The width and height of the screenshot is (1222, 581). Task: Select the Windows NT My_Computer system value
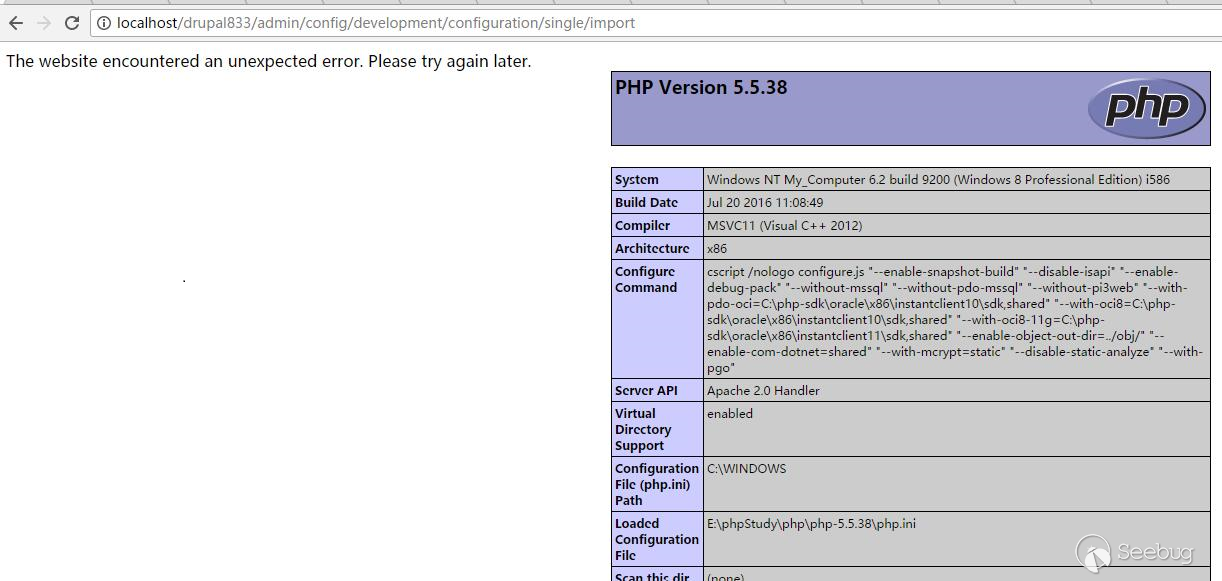(938, 180)
